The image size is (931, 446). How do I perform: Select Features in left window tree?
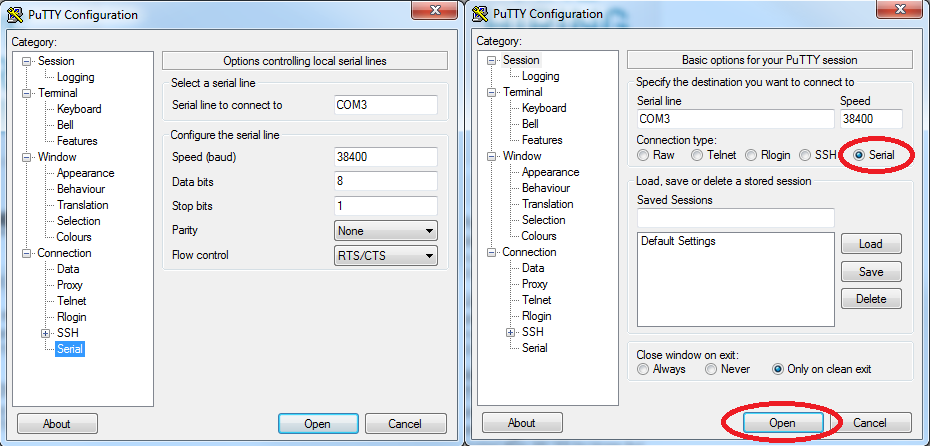(77, 141)
